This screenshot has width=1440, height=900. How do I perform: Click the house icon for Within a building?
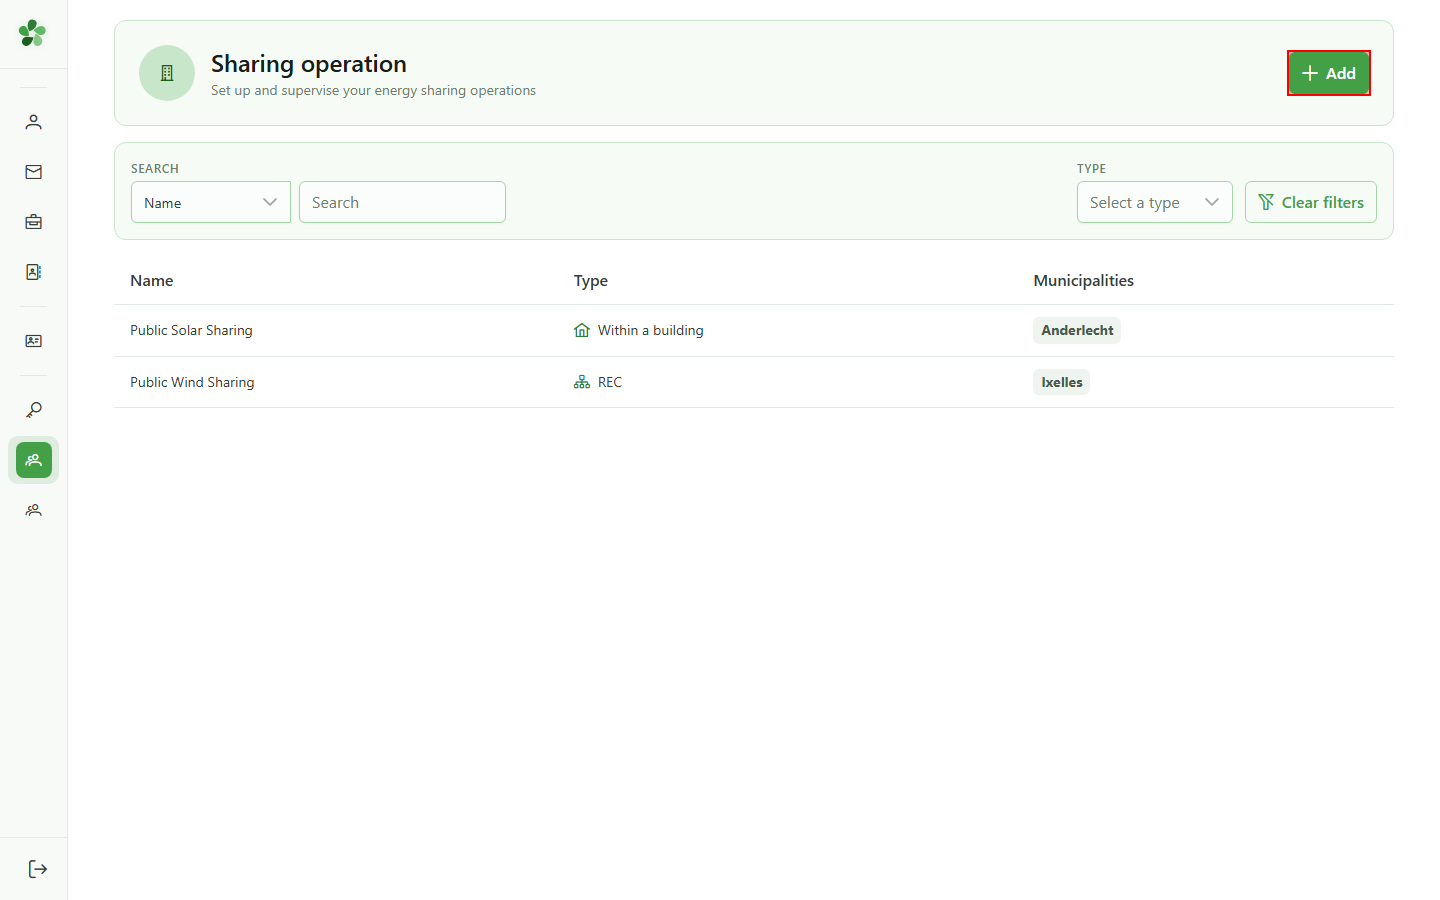coord(582,330)
